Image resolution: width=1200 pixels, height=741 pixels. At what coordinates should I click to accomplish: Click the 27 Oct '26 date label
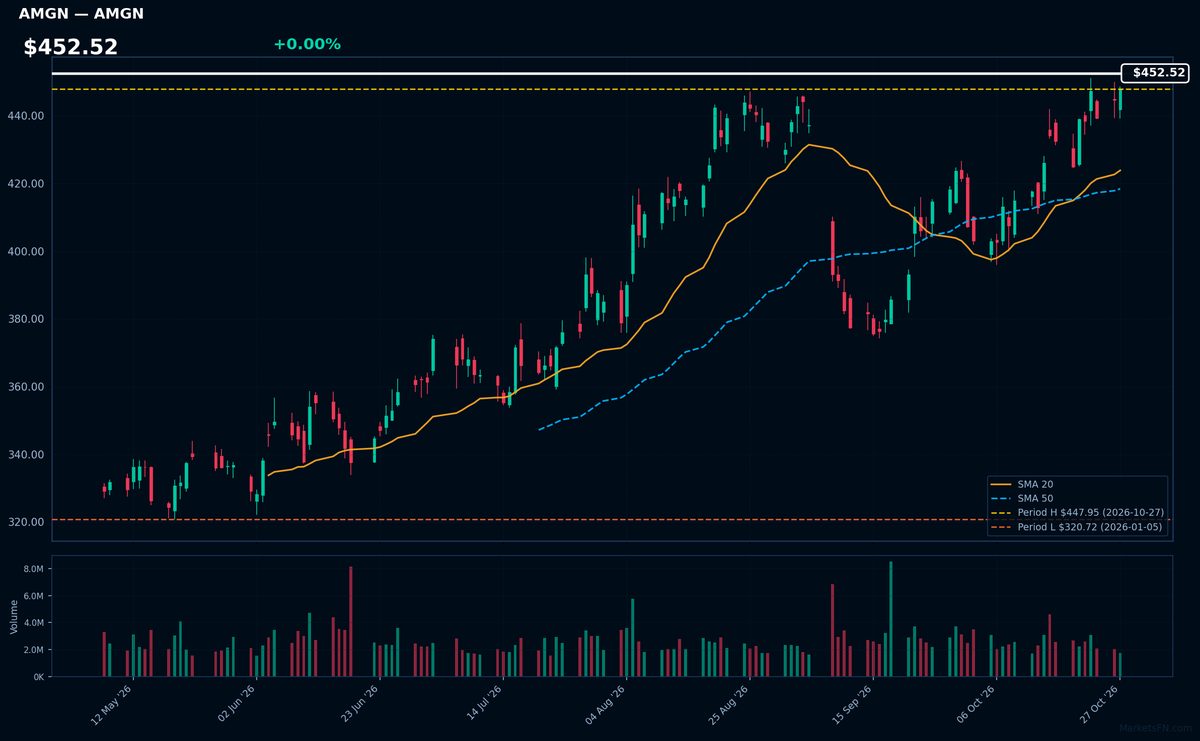click(1098, 703)
